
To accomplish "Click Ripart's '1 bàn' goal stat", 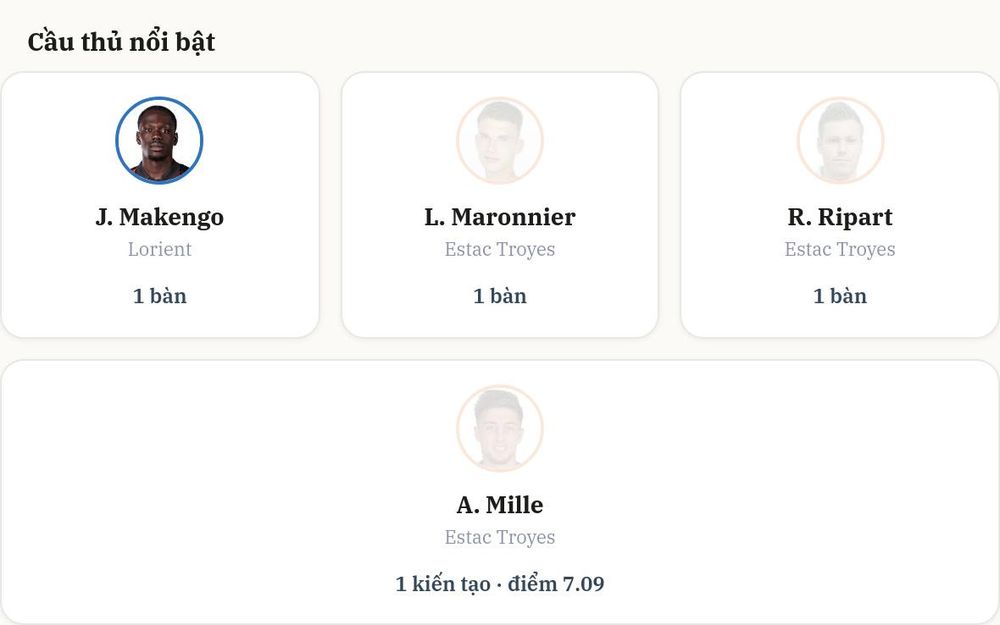I will point(840,296).
